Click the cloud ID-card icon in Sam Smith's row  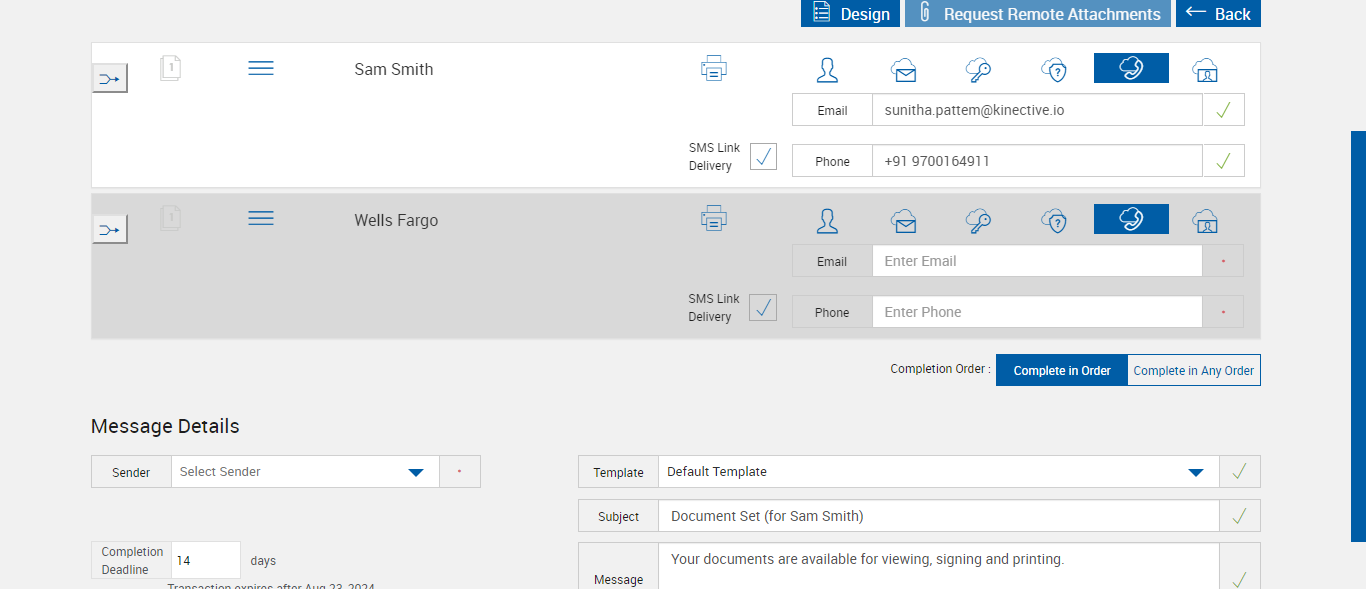[x=1205, y=70]
